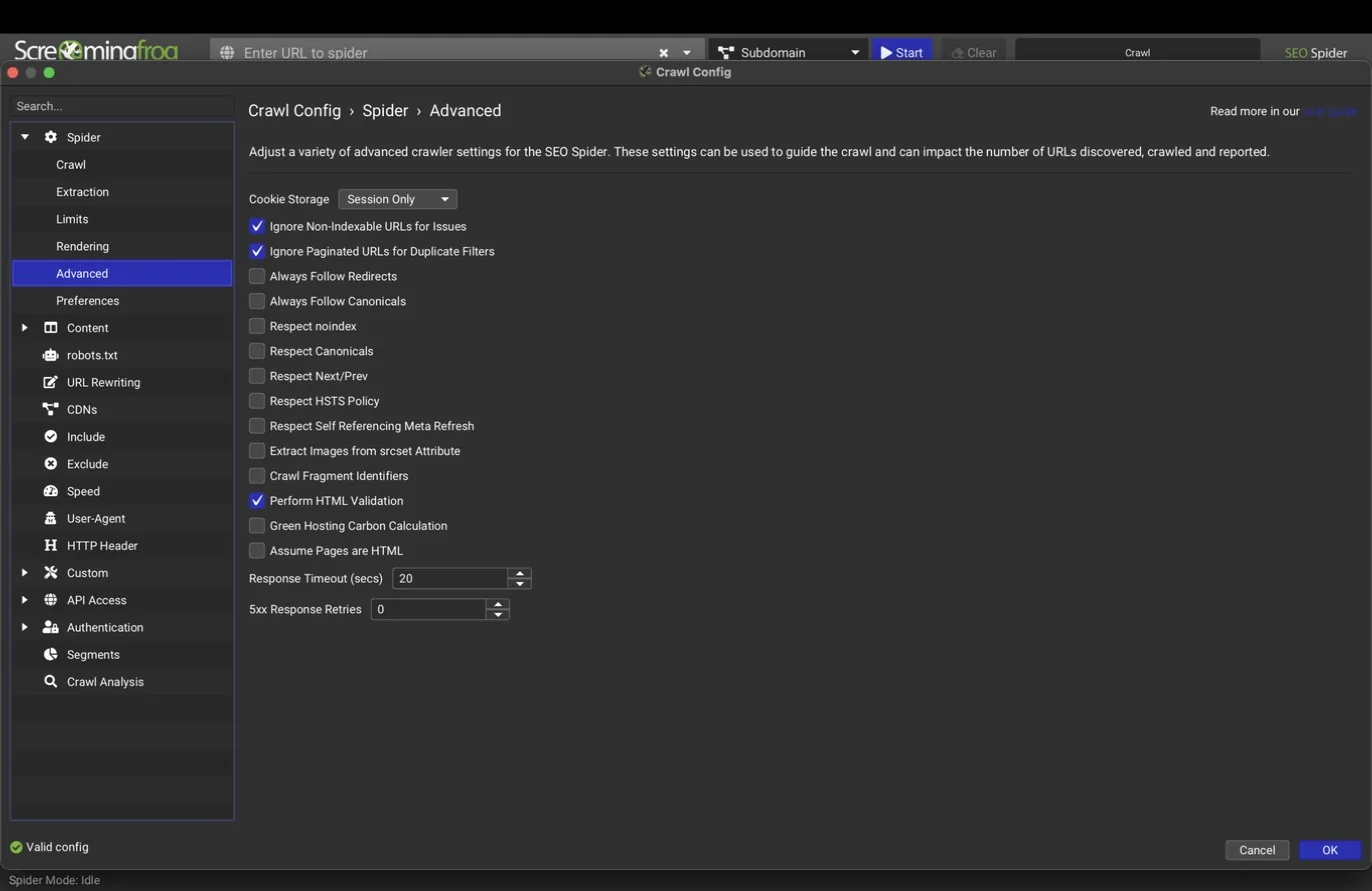Click the robots.txt robot icon
1372x891 pixels.
pos(50,355)
